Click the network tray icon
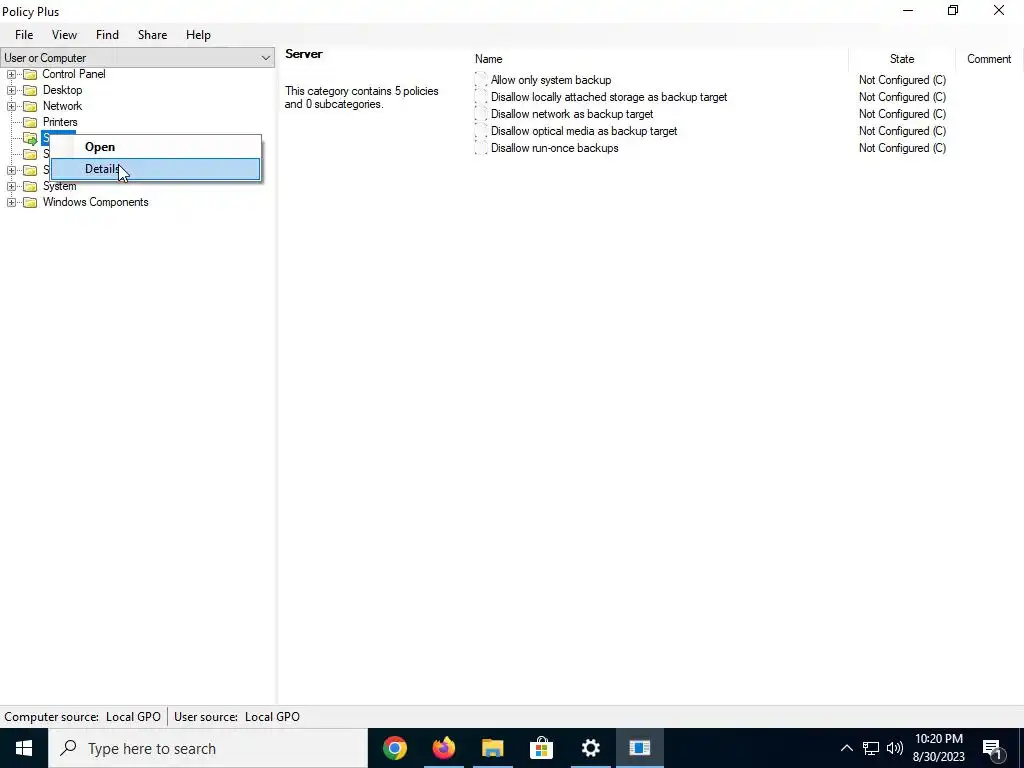The height and width of the screenshot is (768, 1024). (871, 748)
